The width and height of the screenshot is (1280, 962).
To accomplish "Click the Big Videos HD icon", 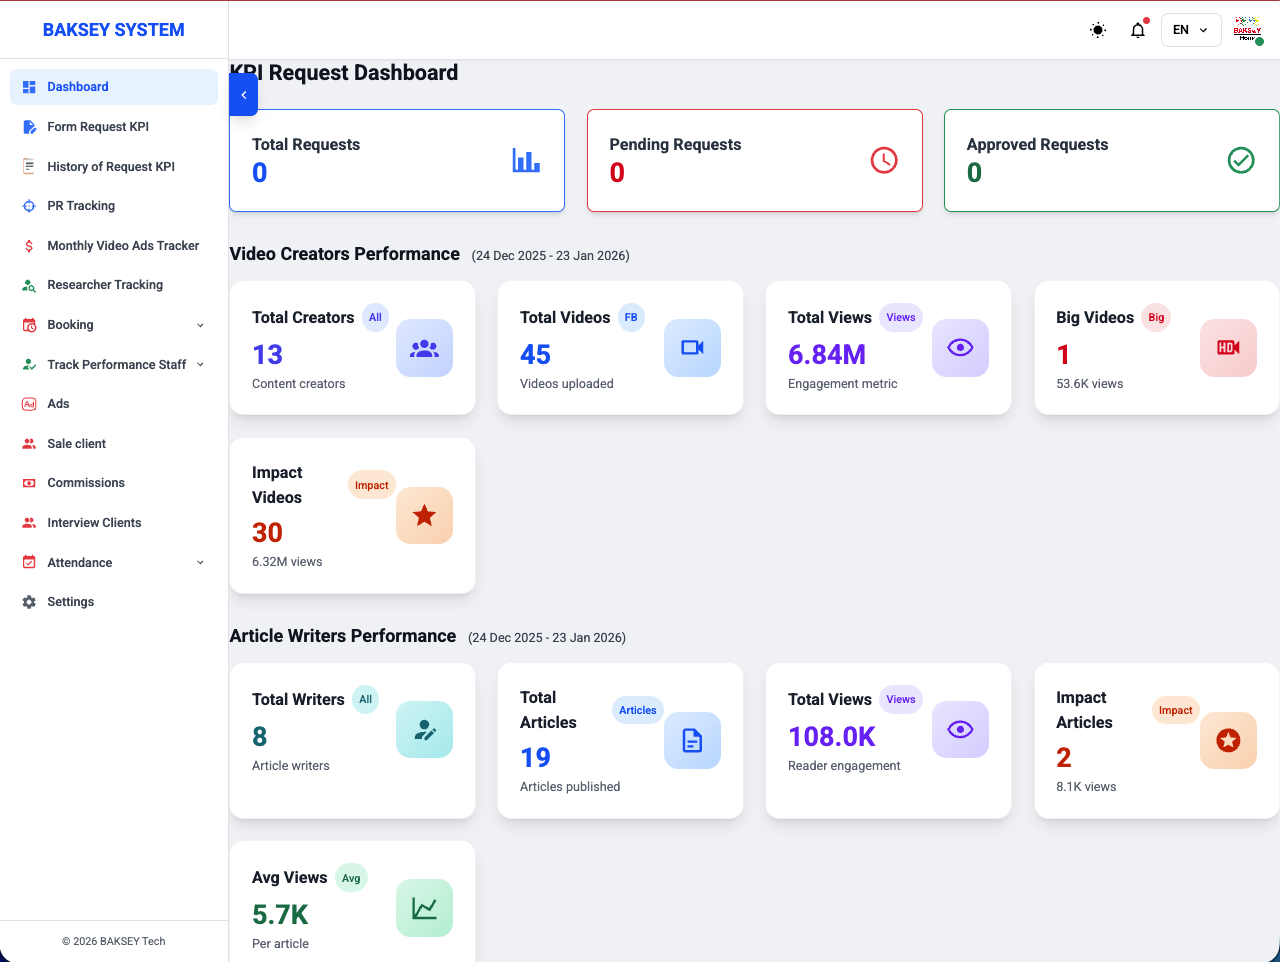I will (1228, 348).
